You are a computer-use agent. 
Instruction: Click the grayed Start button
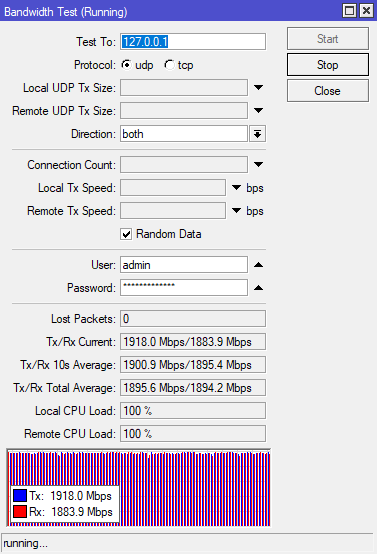click(328, 39)
